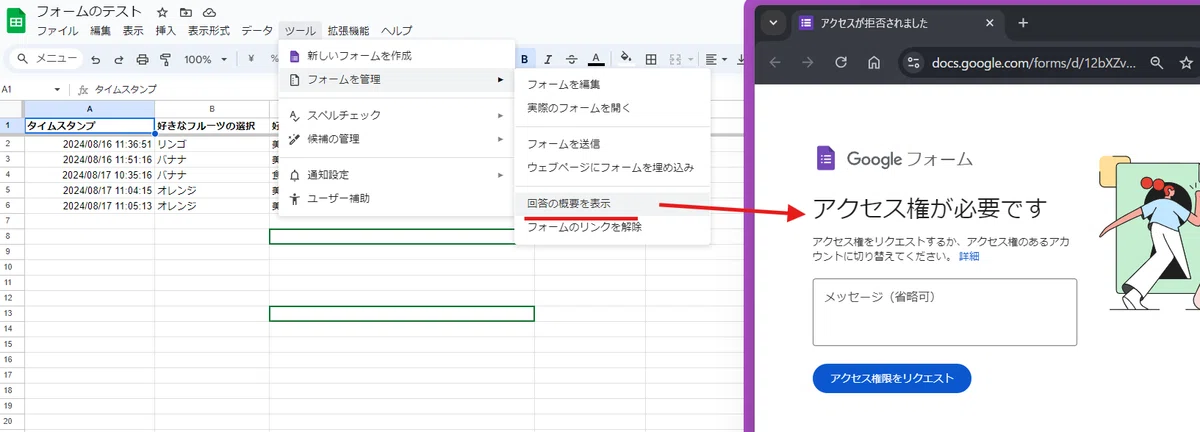Screen dimensions: 1200x432
Task: Open the borders grid tool
Action: 651,59
